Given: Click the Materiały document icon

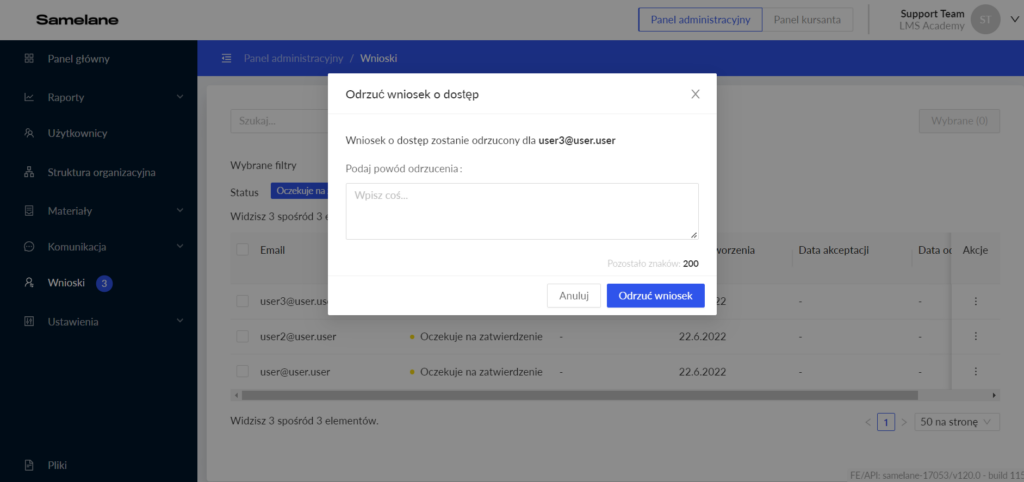Looking at the screenshot, I should [29, 211].
